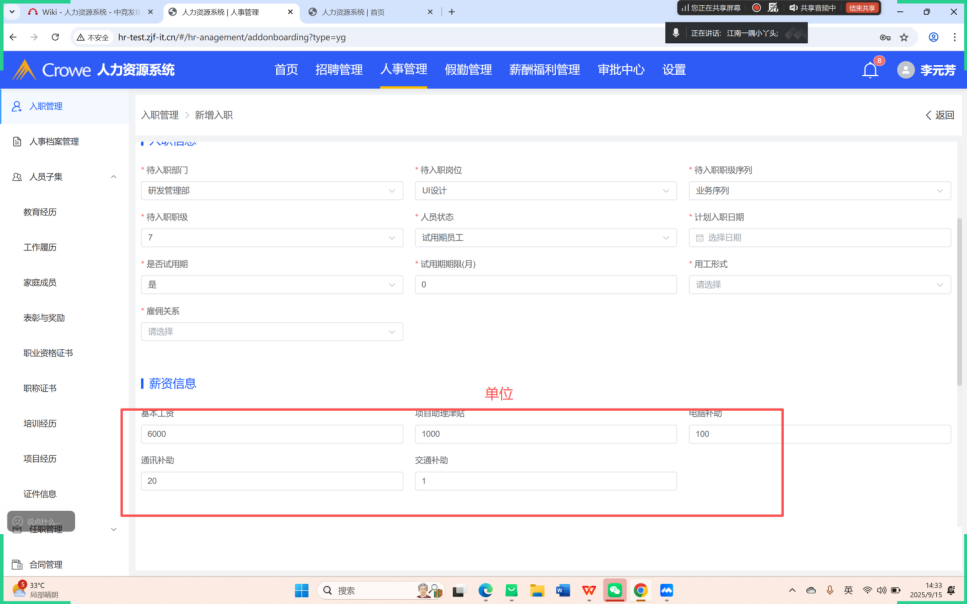This screenshot has width=968, height=605.
Task: Click the 人事档案管理 sidebar icon
Action: (x=17, y=141)
